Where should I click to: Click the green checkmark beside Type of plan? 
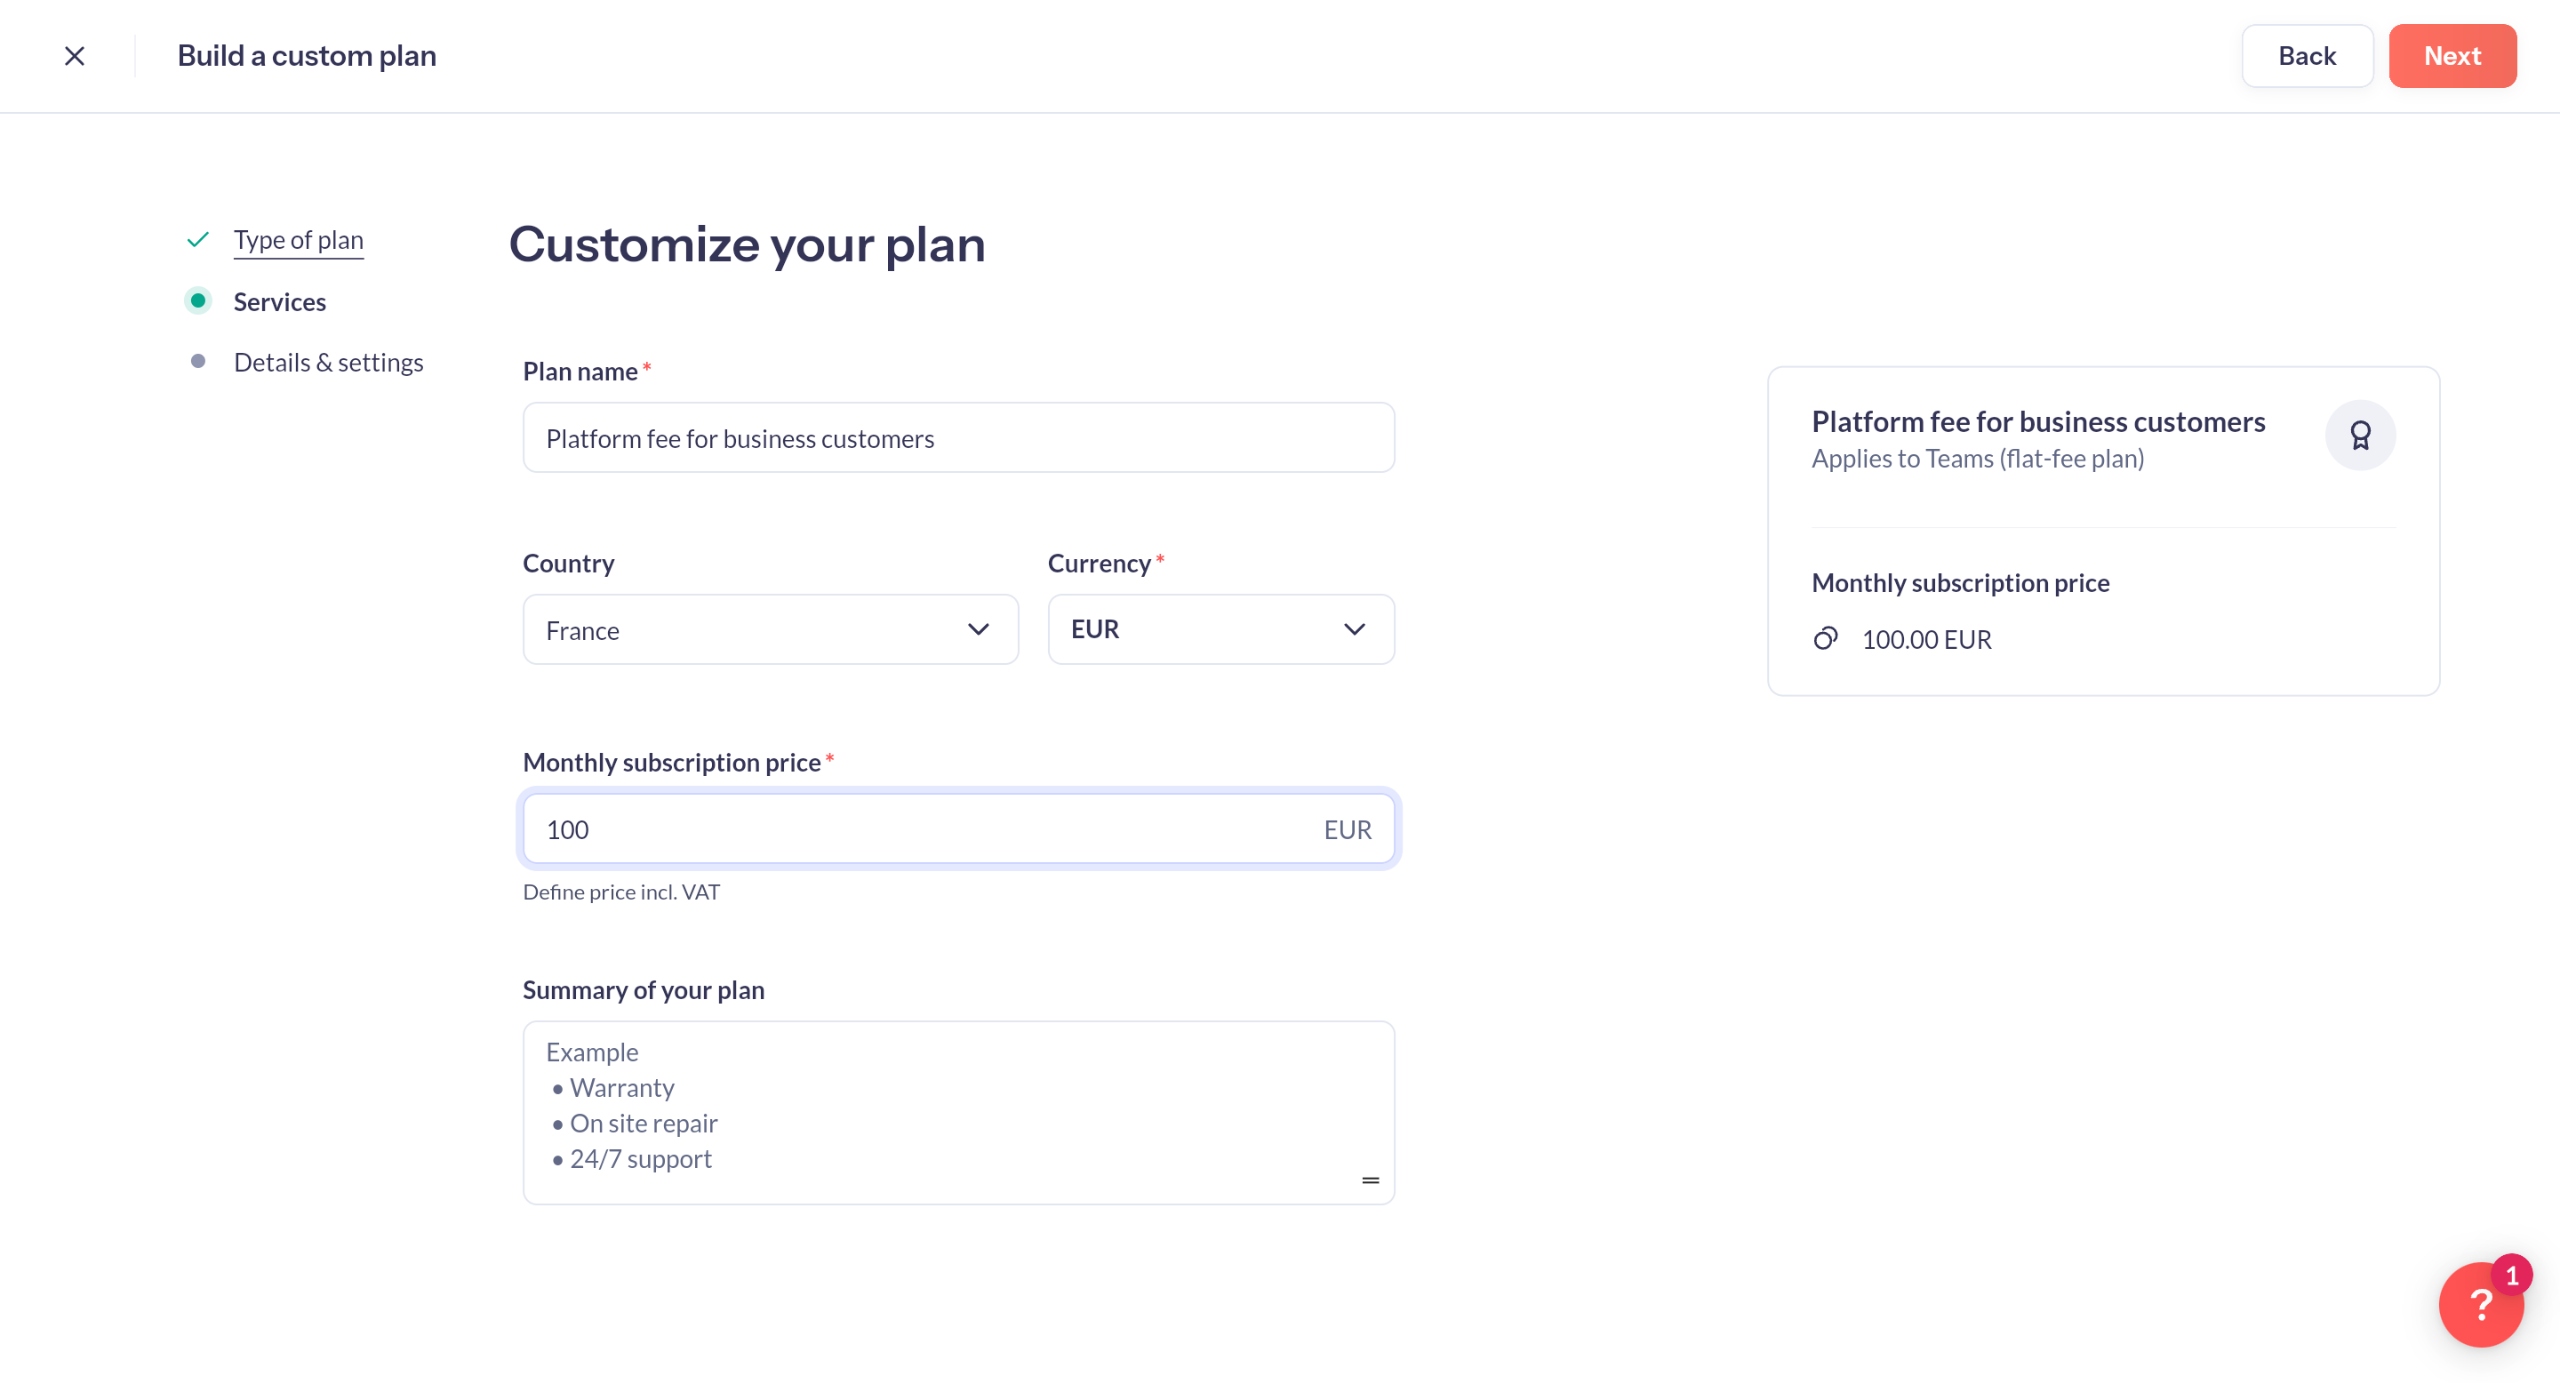198,240
